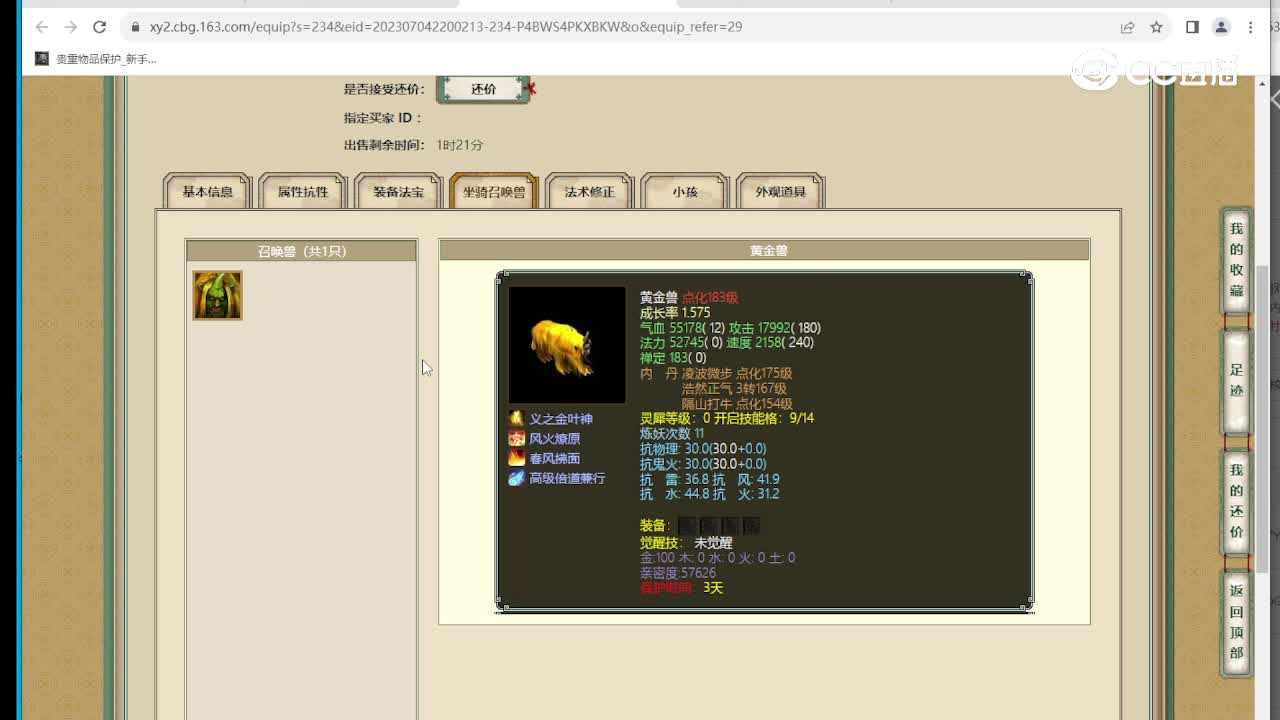Click 返回顶部 back-to-top button
This screenshot has width=1280, height=720.
click(x=1236, y=622)
